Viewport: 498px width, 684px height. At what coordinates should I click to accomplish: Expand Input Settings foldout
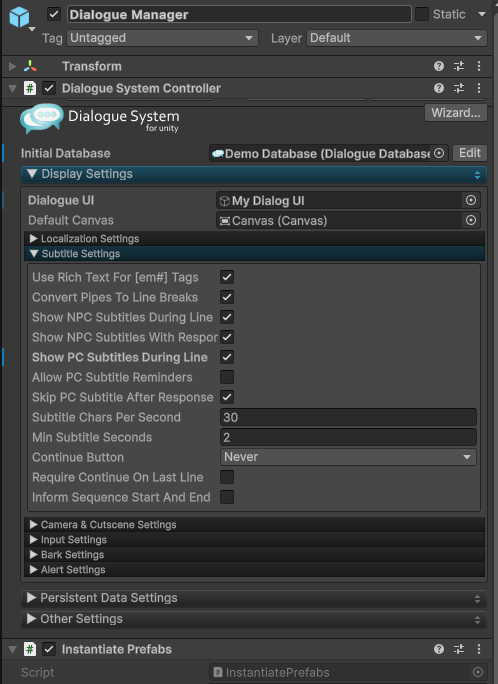pos(34,540)
